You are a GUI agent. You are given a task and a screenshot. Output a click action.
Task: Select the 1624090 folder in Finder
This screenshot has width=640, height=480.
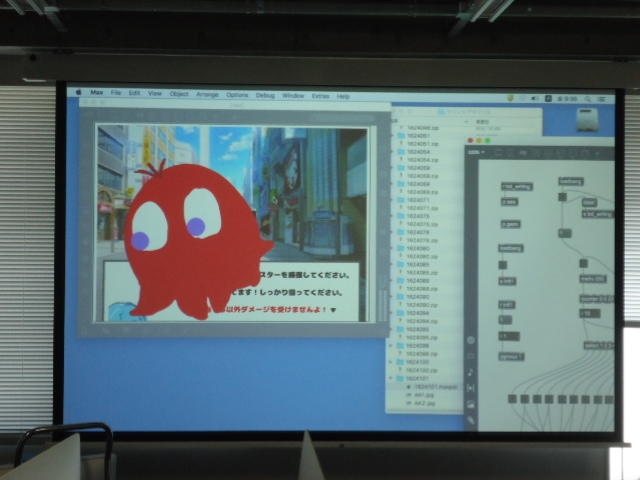tap(414, 297)
